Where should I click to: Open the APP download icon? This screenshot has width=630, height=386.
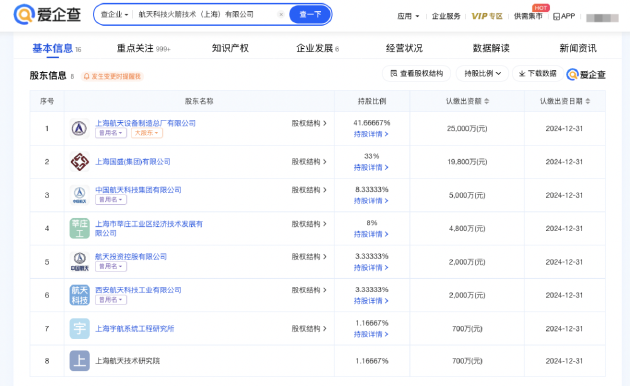[564, 16]
